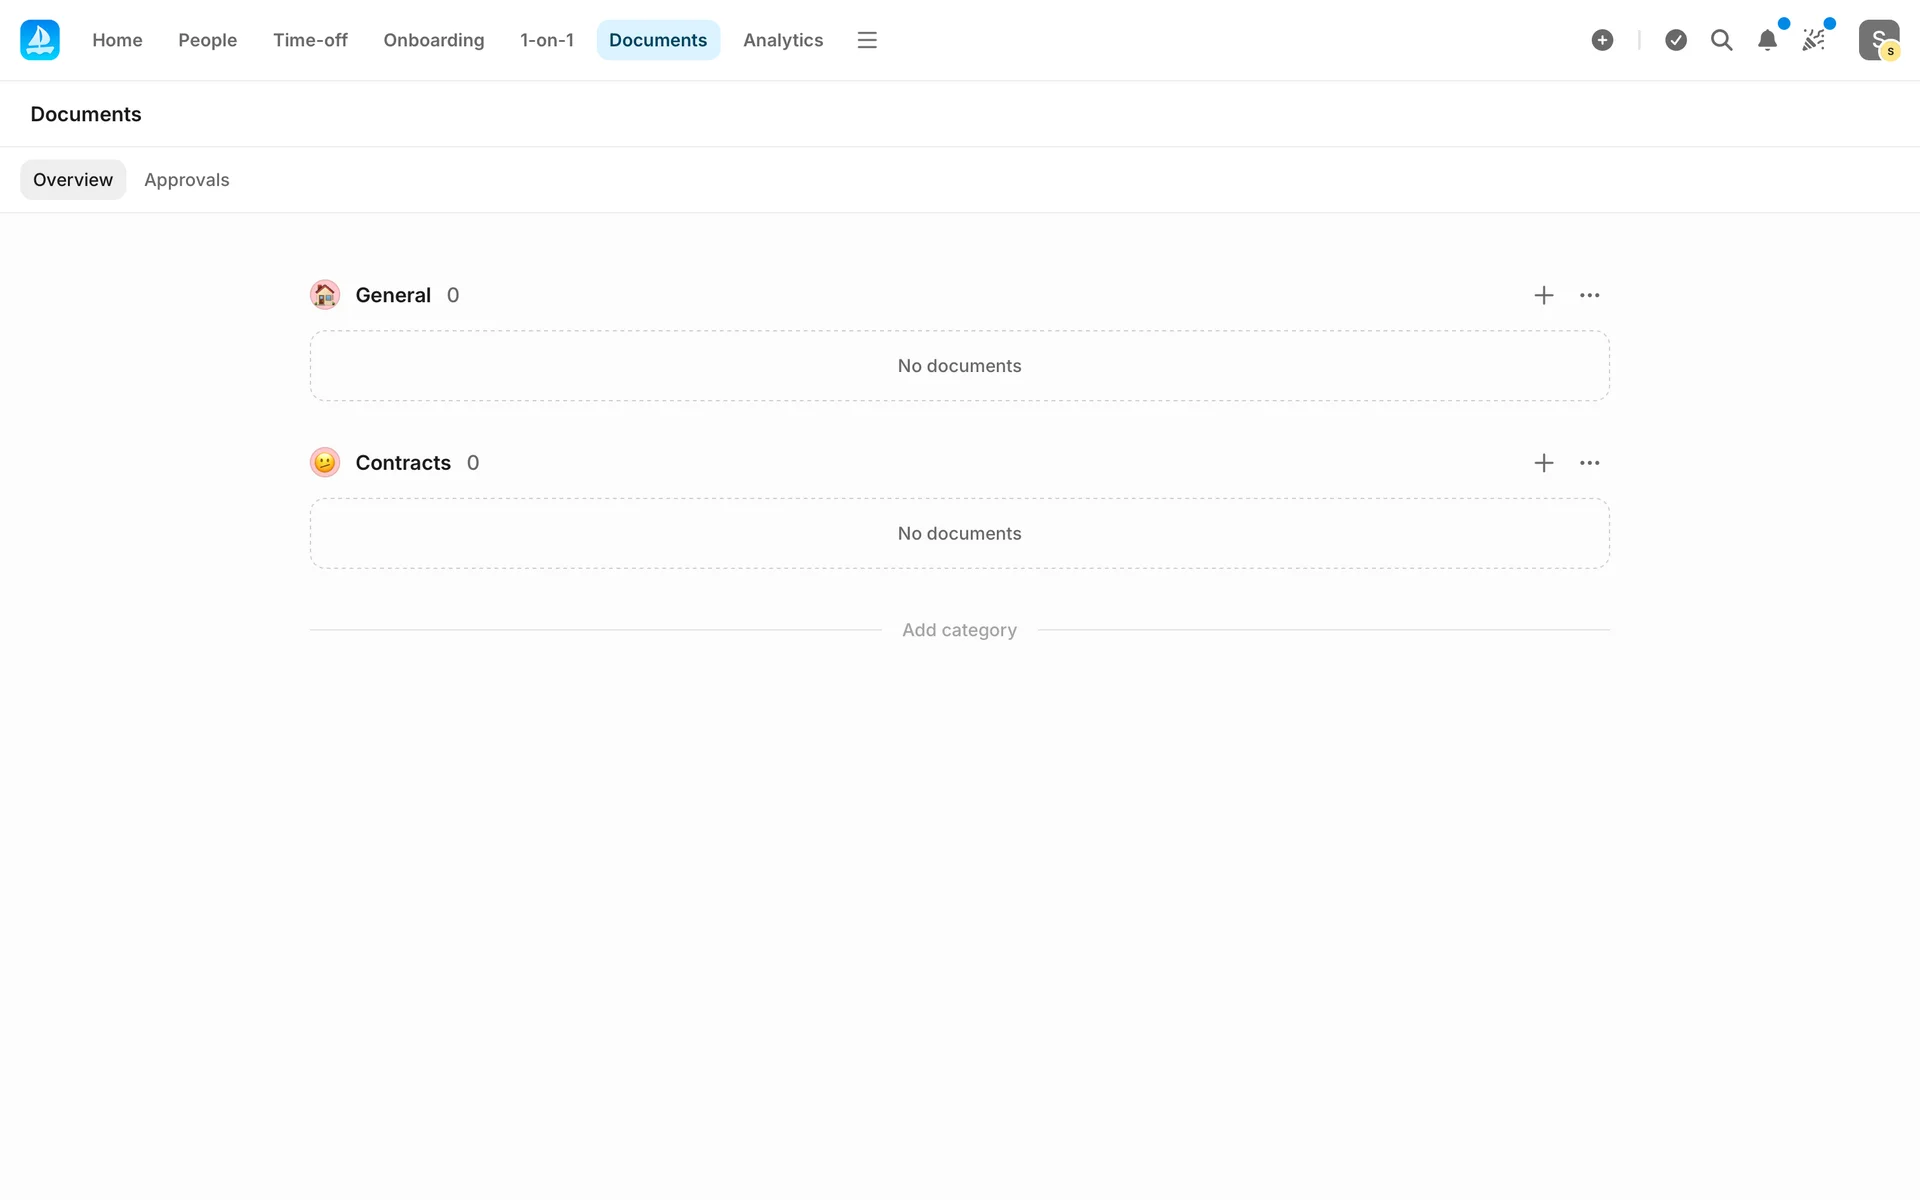Switch to the Approvals tab
Screen dimensions: 1920x1200
[x=187, y=180]
